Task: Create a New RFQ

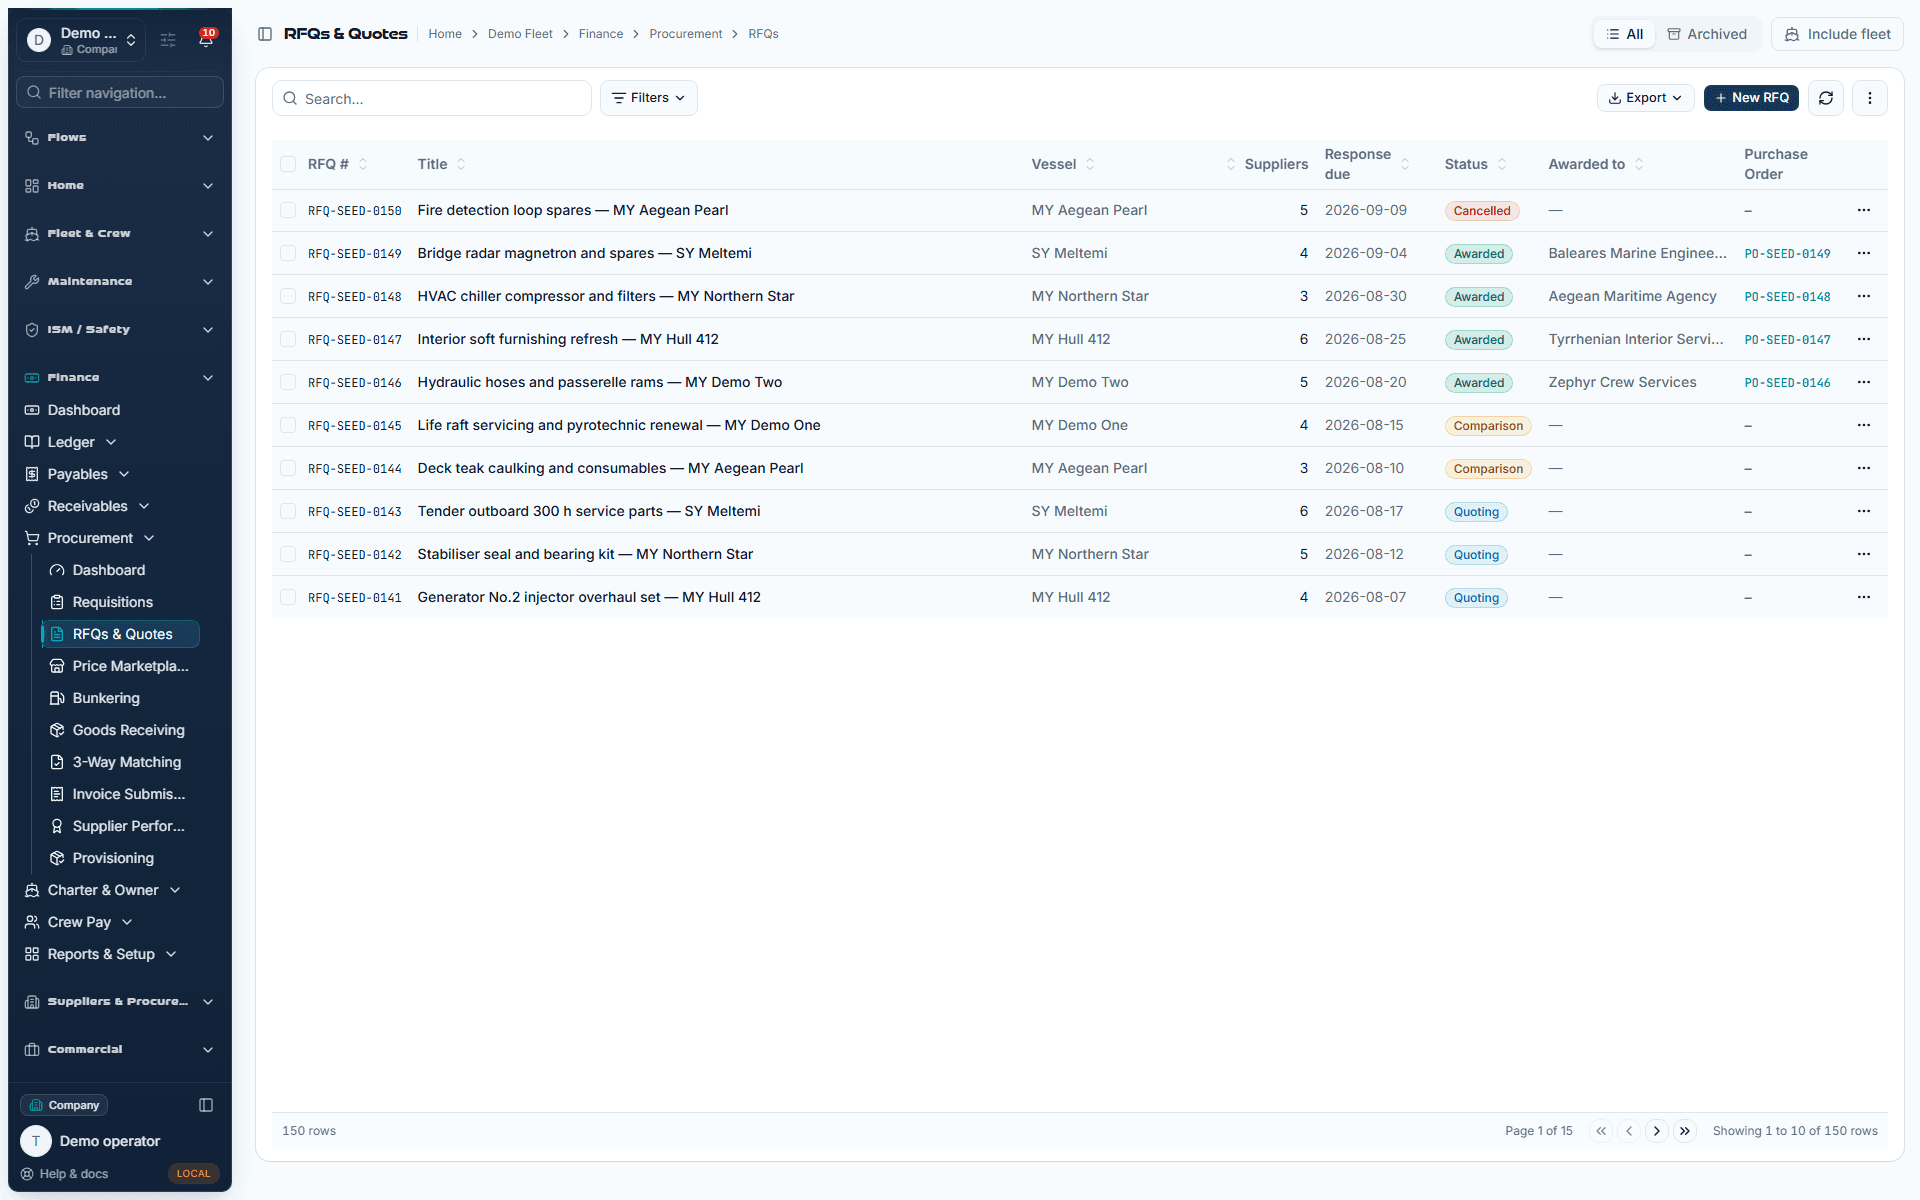Action: coord(1751,98)
